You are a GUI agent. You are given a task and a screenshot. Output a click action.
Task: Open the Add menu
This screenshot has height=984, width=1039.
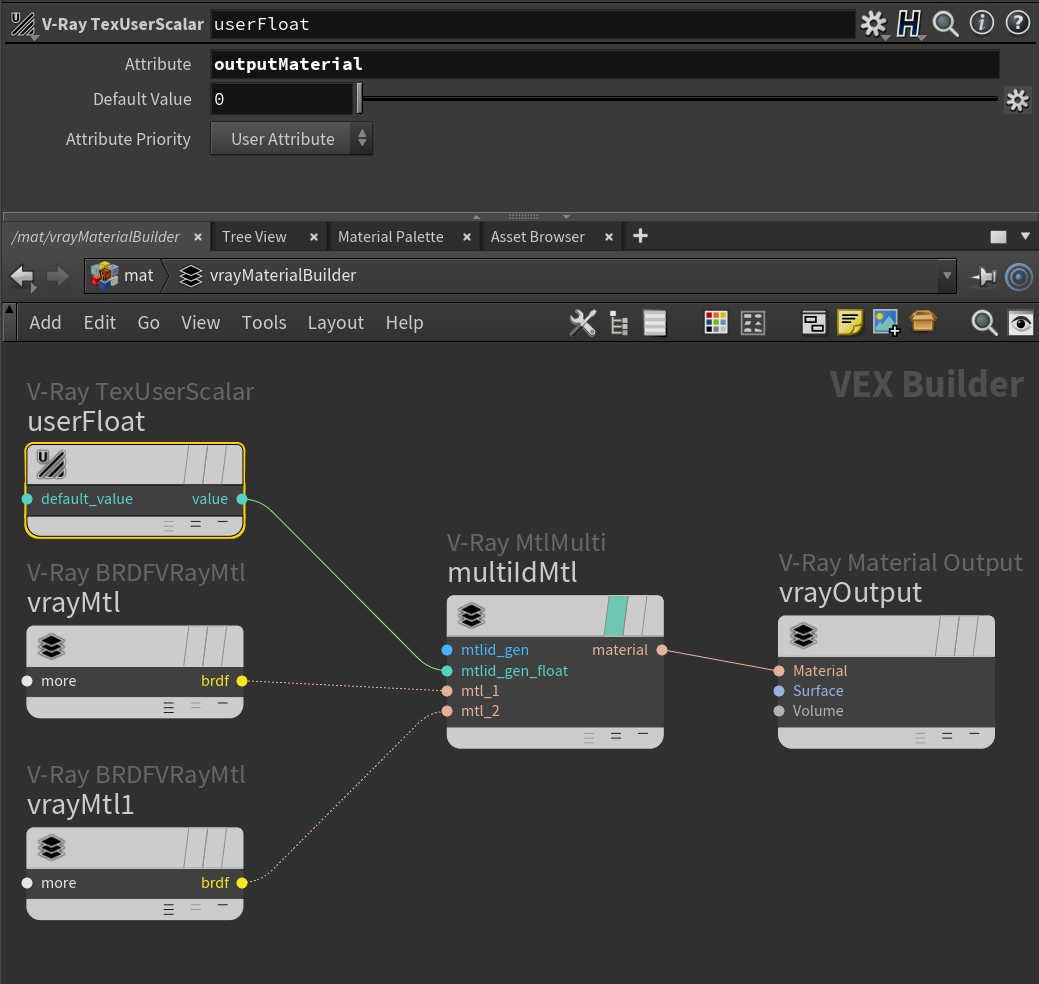(45, 323)
